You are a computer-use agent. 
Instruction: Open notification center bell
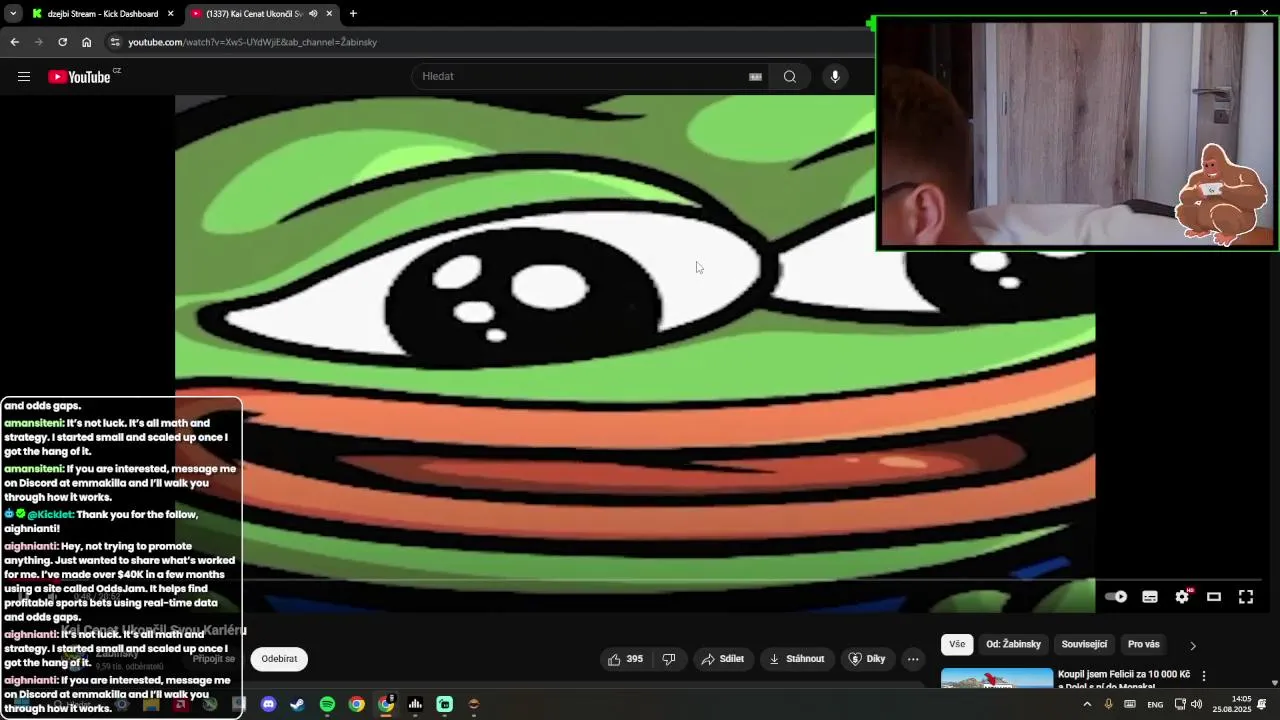click(x=1263, y=705)
